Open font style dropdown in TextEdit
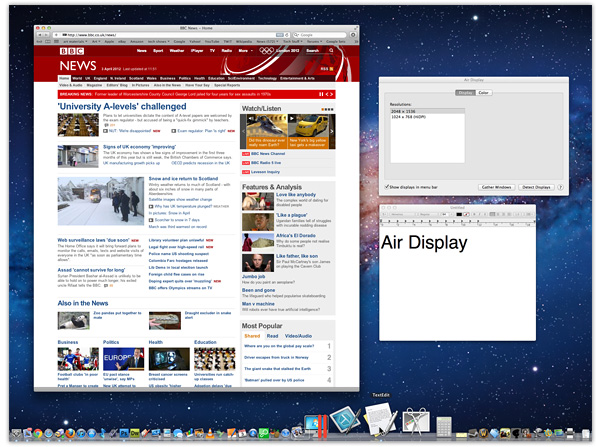 (x=428, y=214)
